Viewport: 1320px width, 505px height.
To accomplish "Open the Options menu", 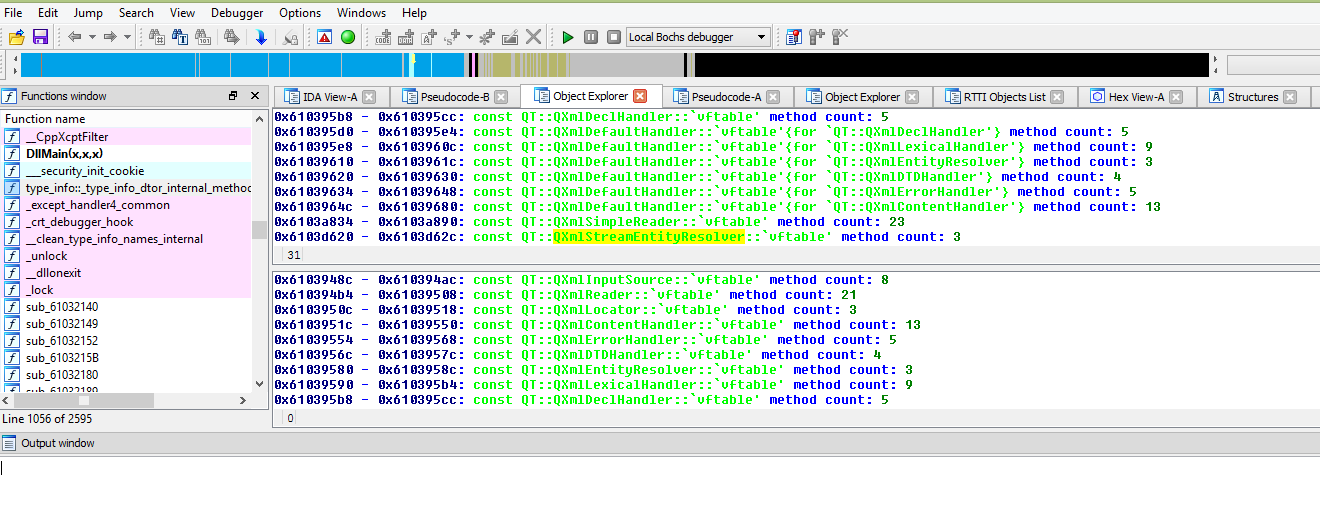I will [300, 13].
